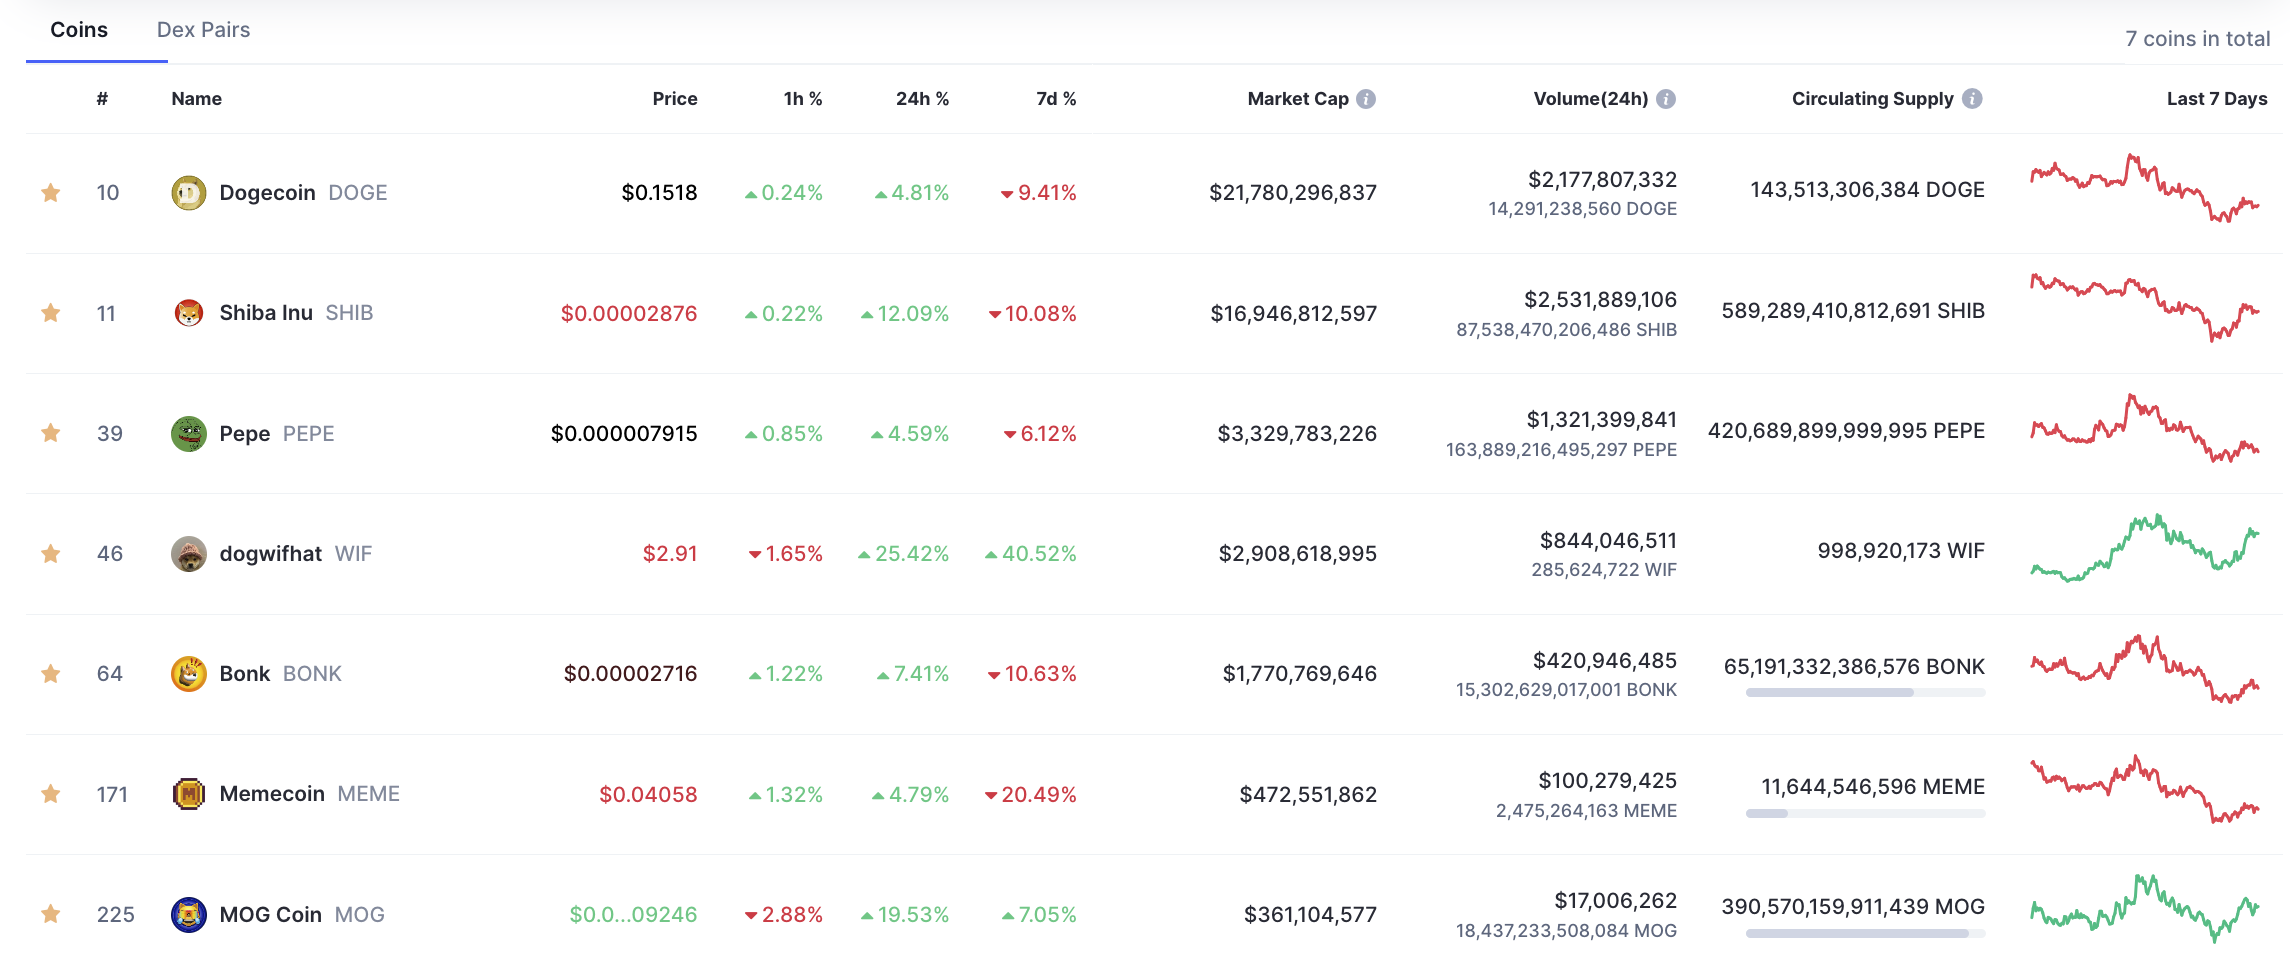
Task: Sort table by Name column
Action: [x=197, y=99]
